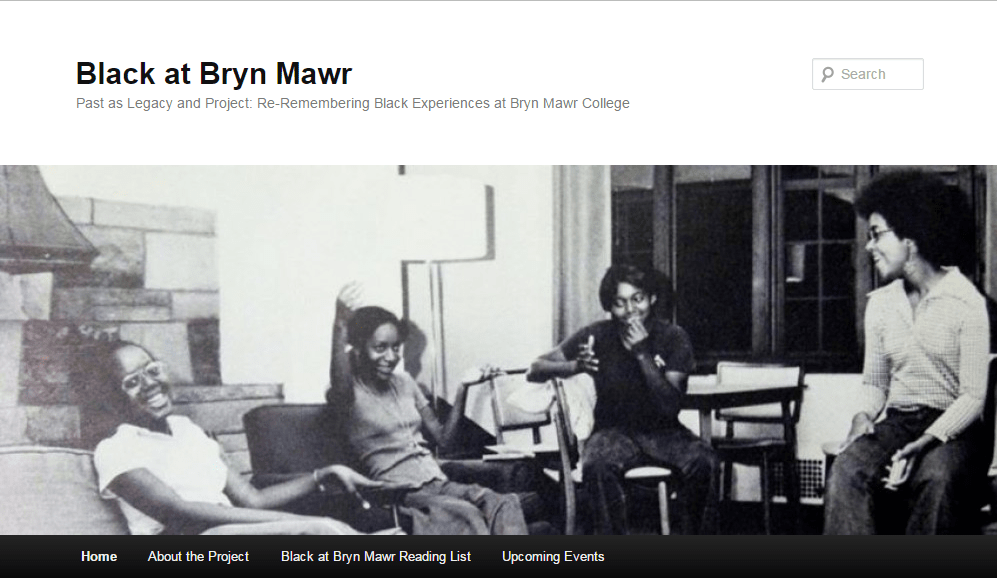The height and width of the screenshot is (578, 997).
Task: Click the Black at Bryn Mawr site title
Action: [x=214, y=73]
